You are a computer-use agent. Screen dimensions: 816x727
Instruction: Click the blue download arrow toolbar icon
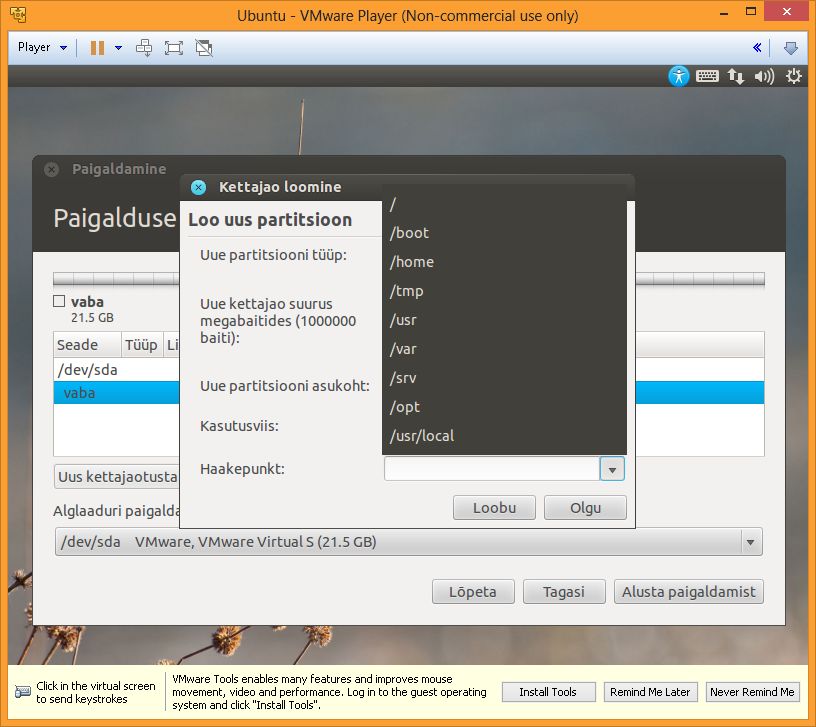point(790,48)
